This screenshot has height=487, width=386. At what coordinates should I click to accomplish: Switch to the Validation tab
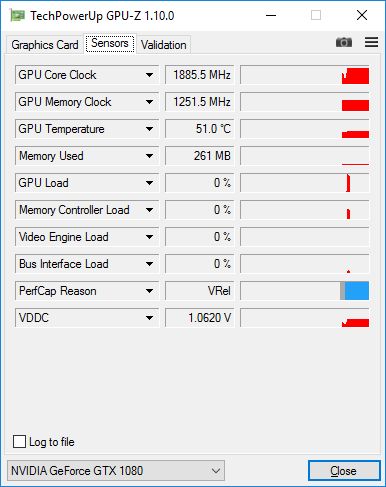coord(164,45)
